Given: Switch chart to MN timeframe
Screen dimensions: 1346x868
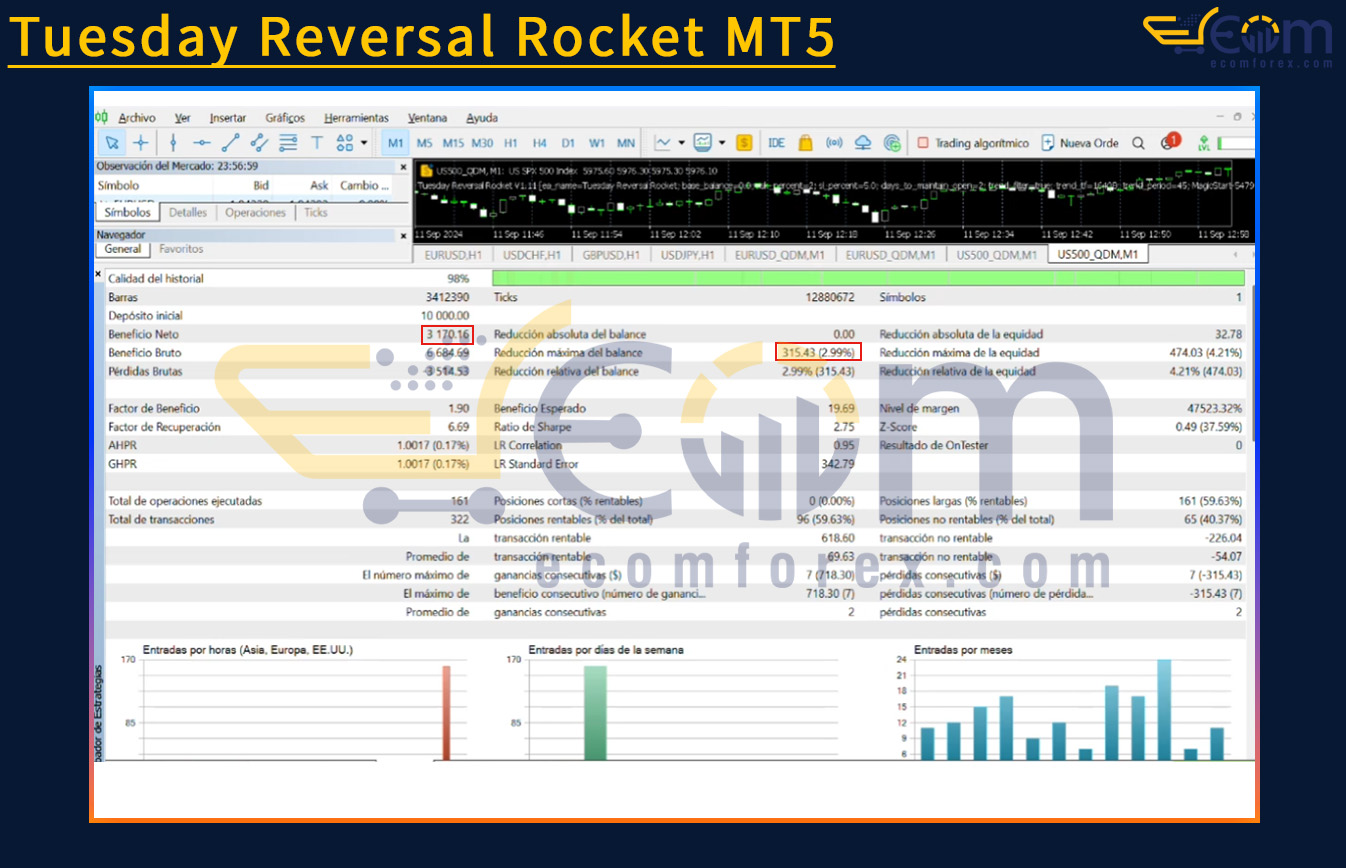Looking at the screenshot, I should pos(626,143).
